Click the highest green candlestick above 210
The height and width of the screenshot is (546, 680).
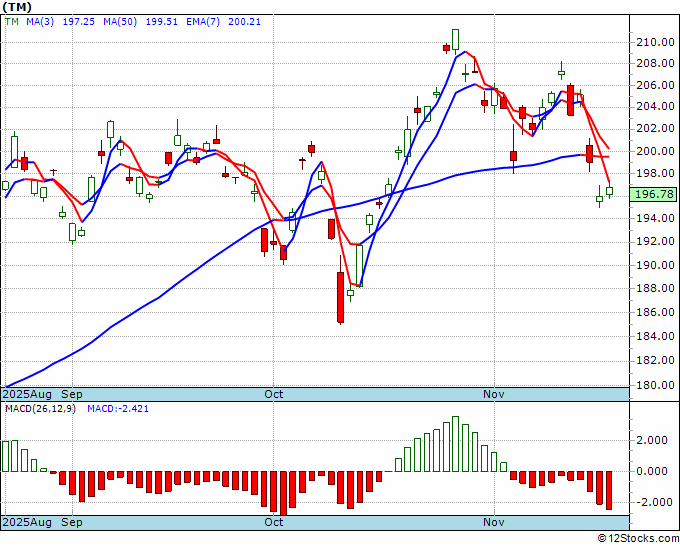[455, 39]
